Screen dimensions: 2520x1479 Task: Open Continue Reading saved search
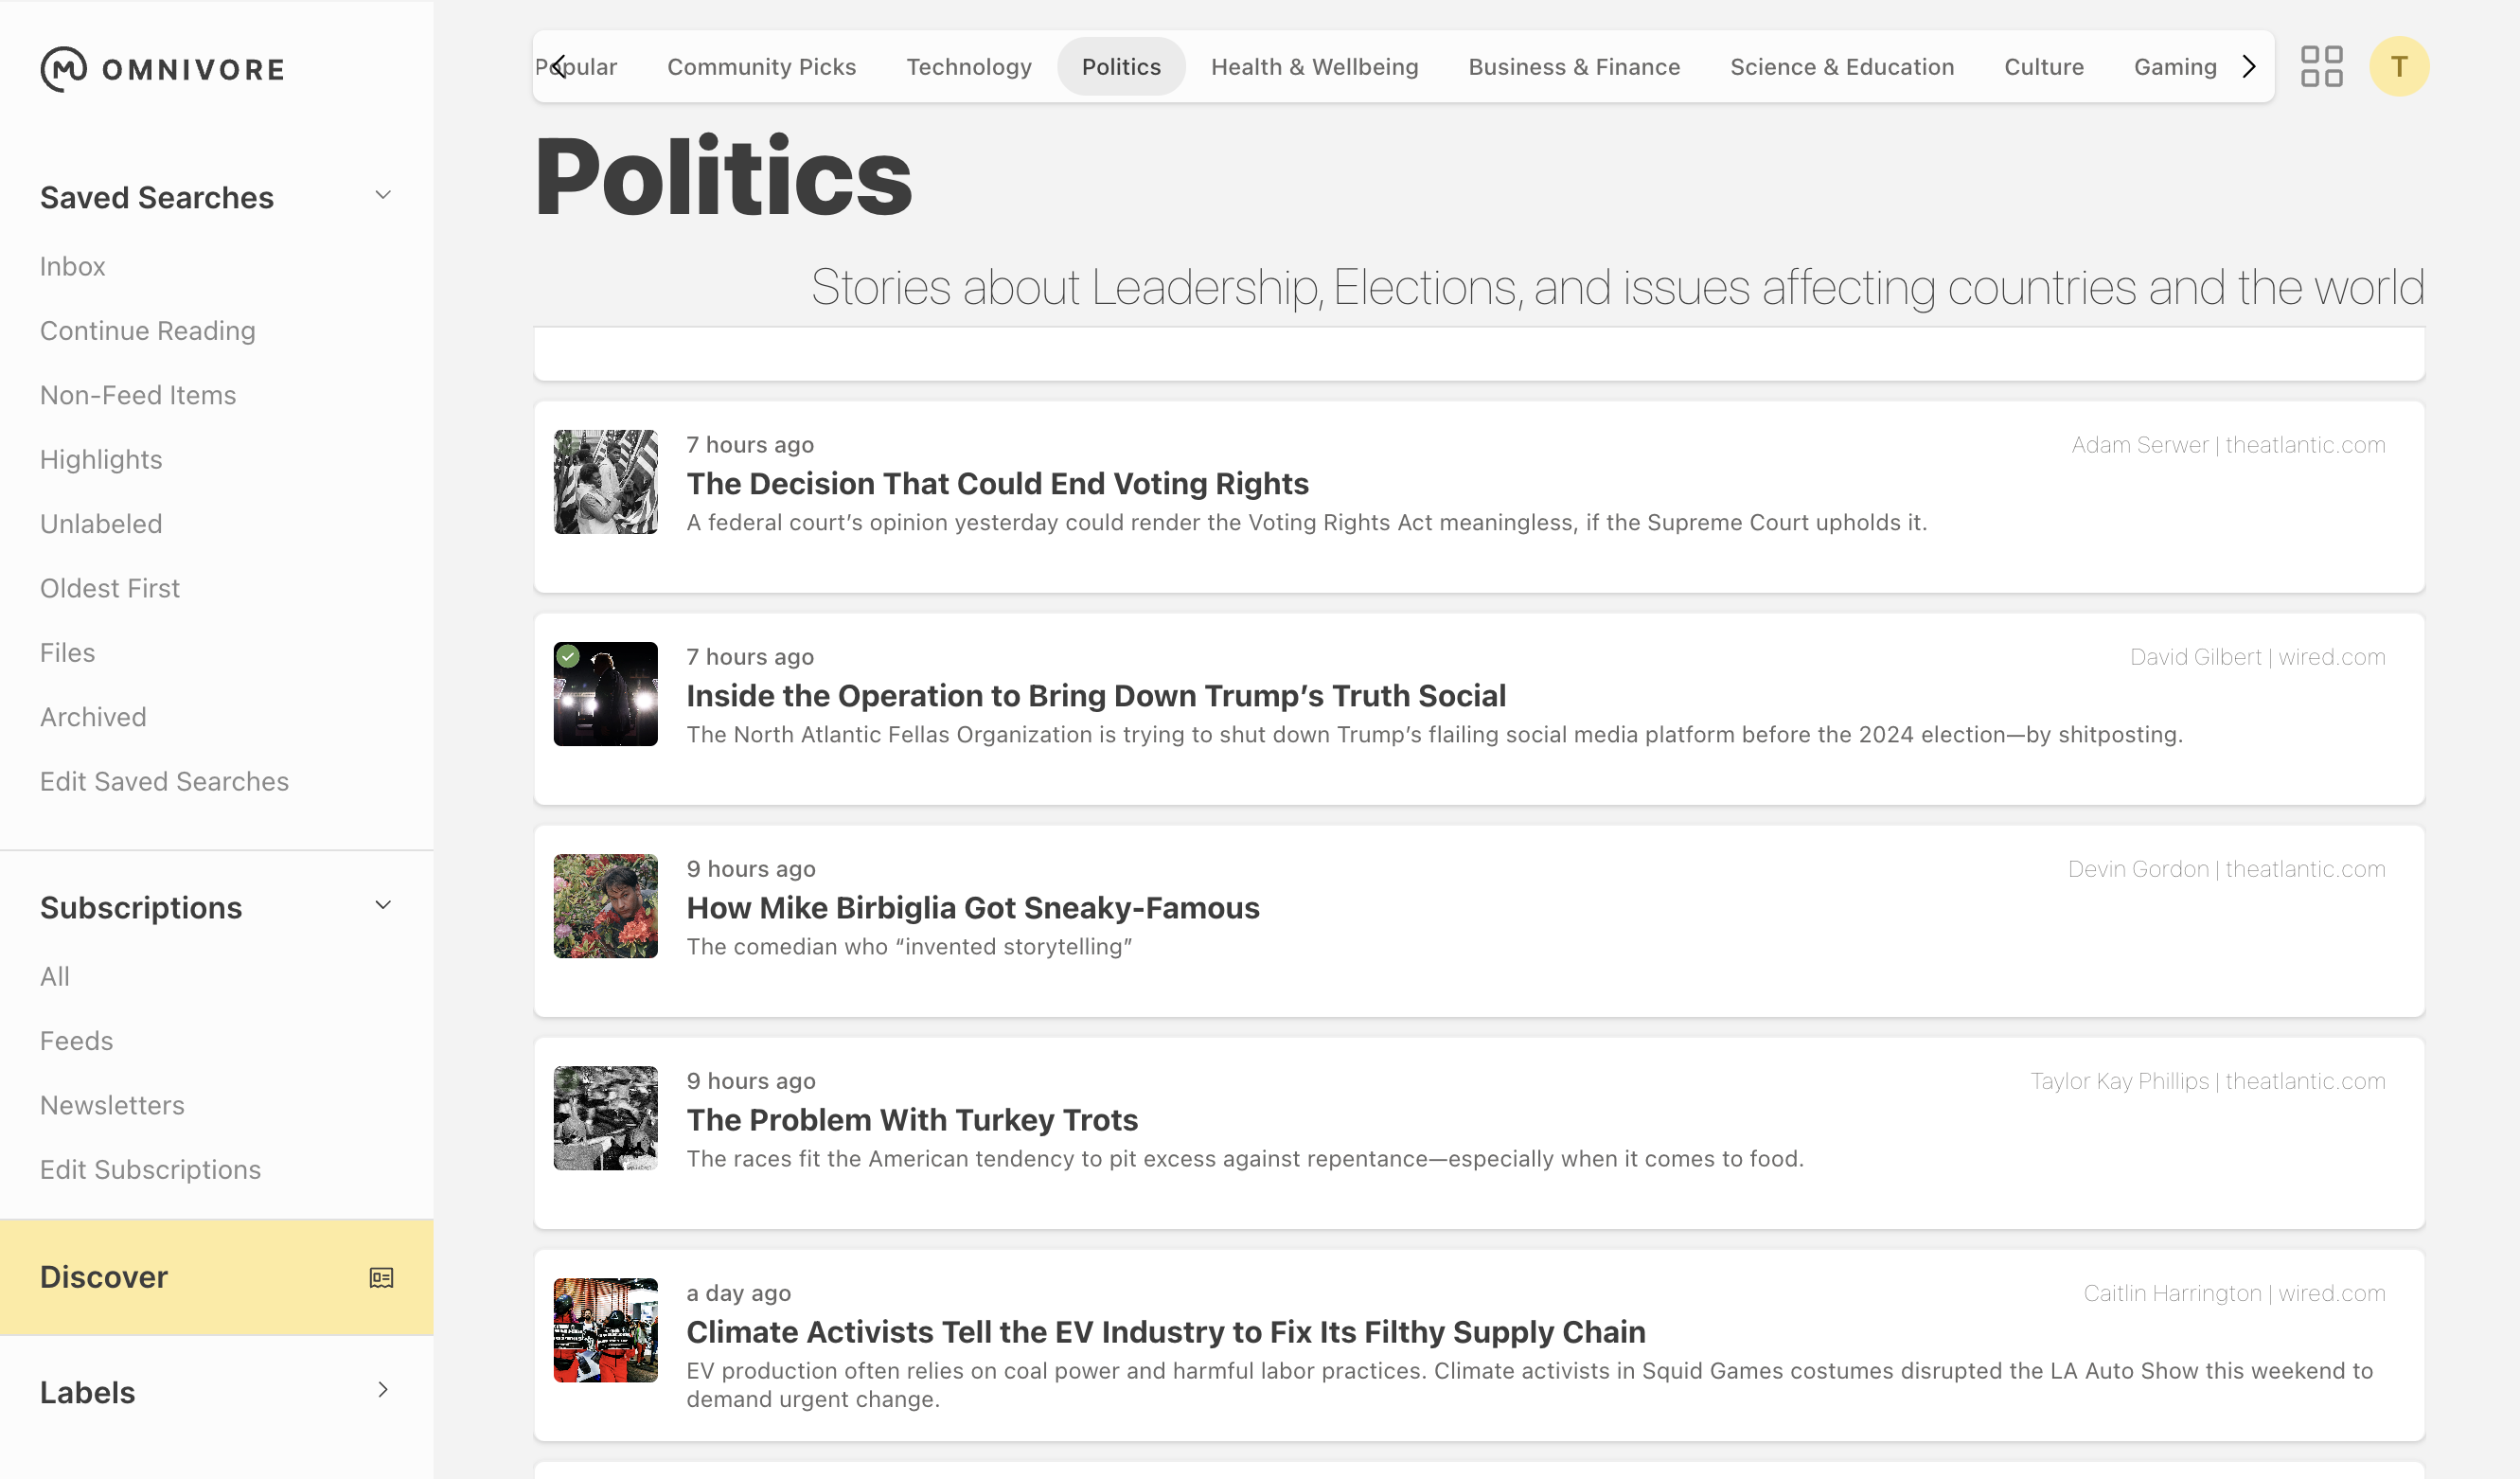pos(148,330)
